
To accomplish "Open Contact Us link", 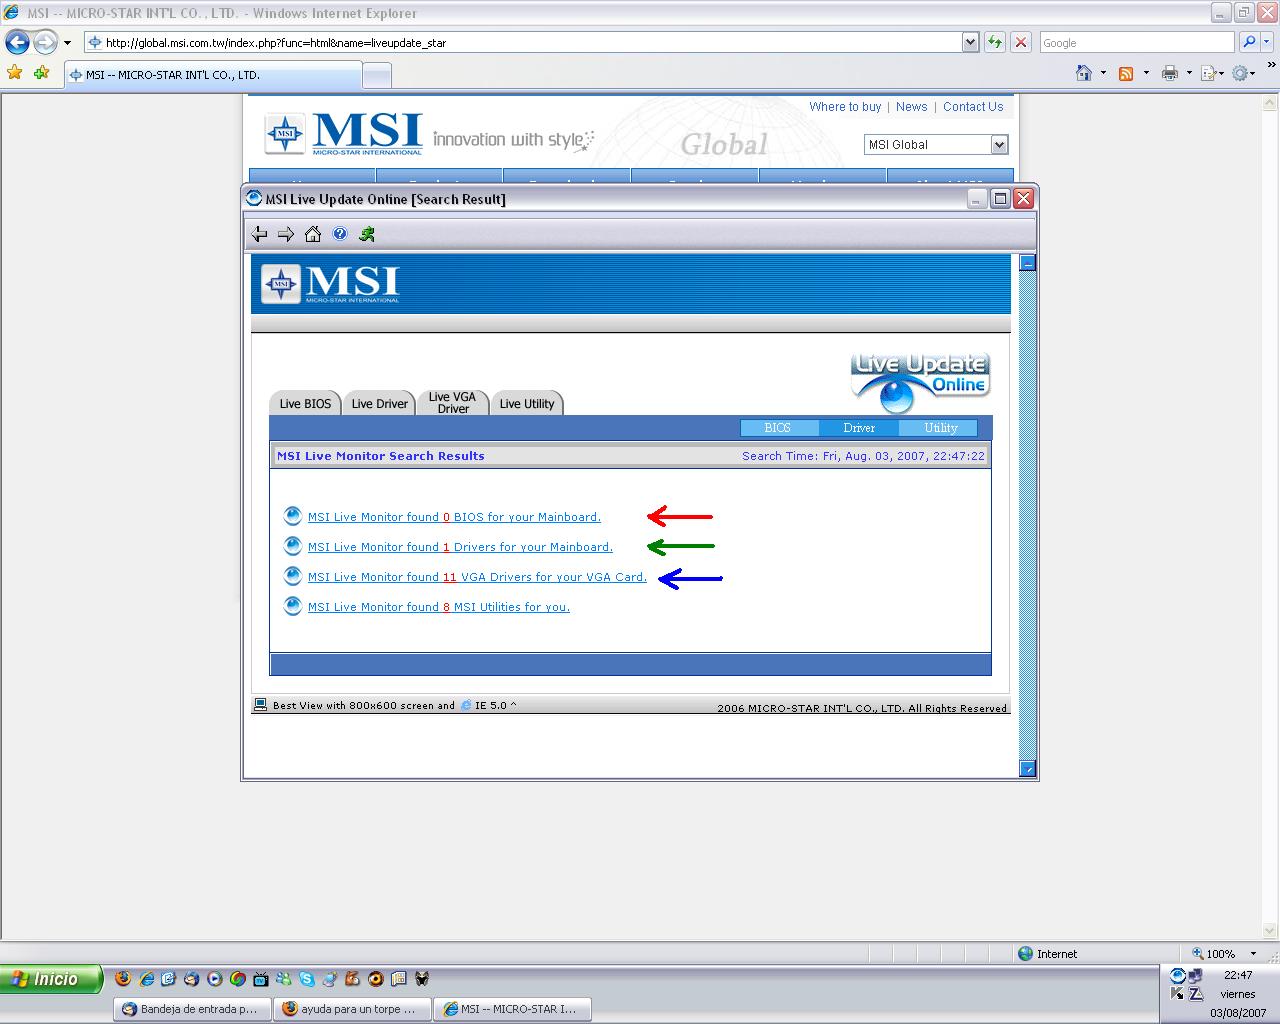I will click(x=973, y=107).
